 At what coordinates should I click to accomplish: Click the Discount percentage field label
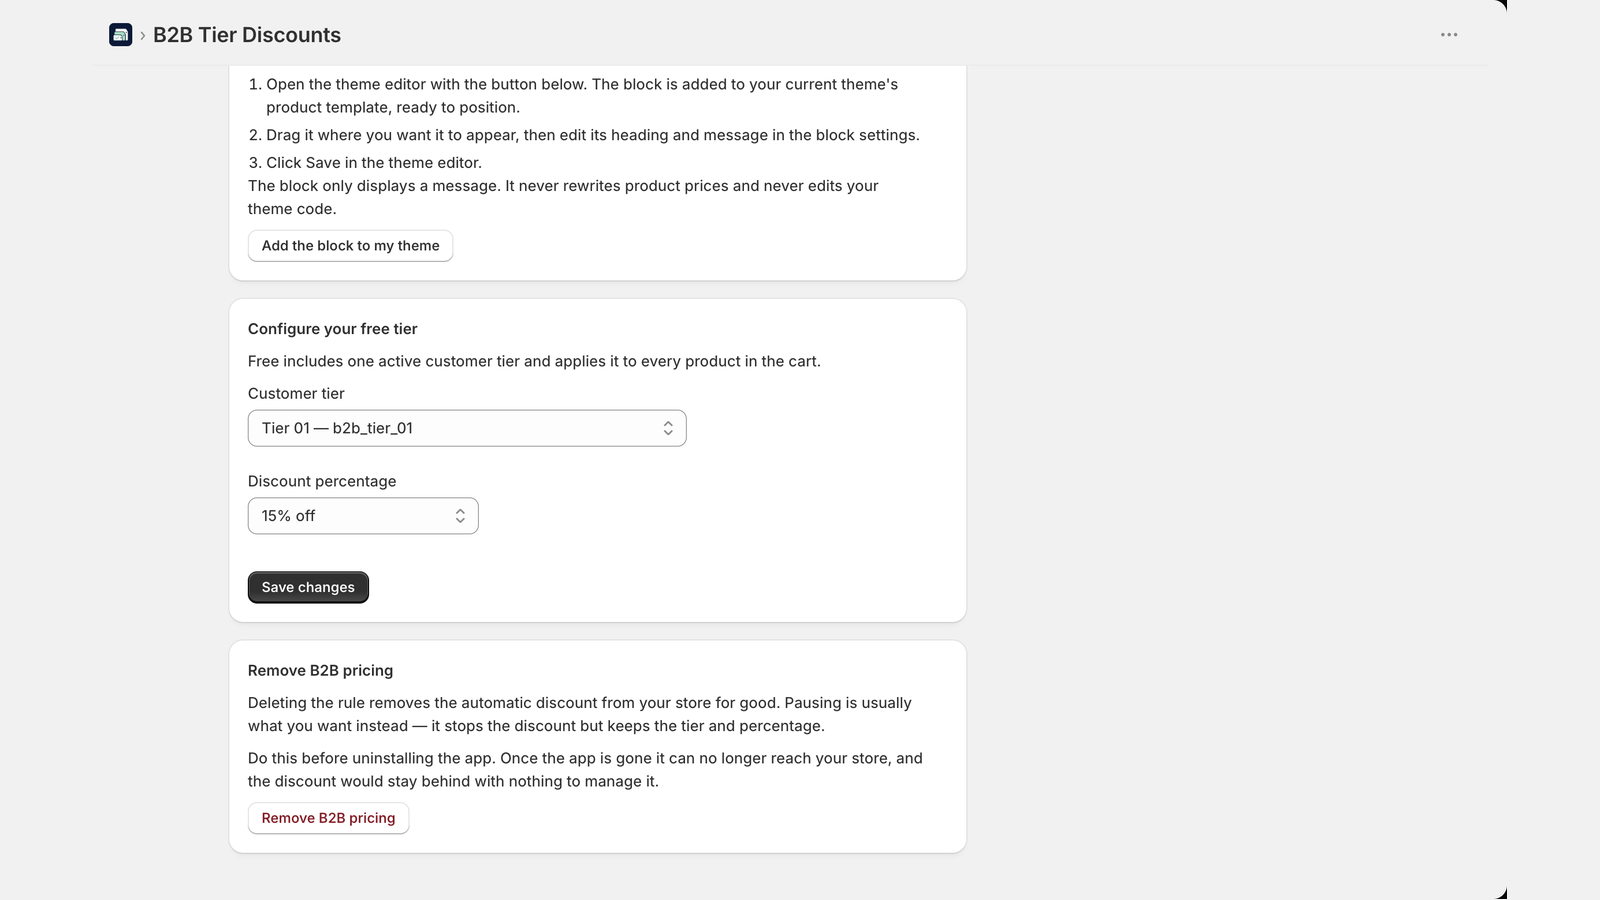click(322, 481)
